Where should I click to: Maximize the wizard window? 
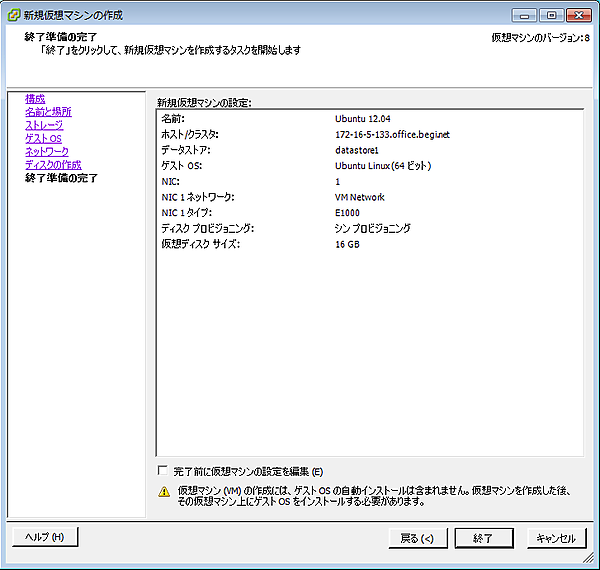click(551, 16)
